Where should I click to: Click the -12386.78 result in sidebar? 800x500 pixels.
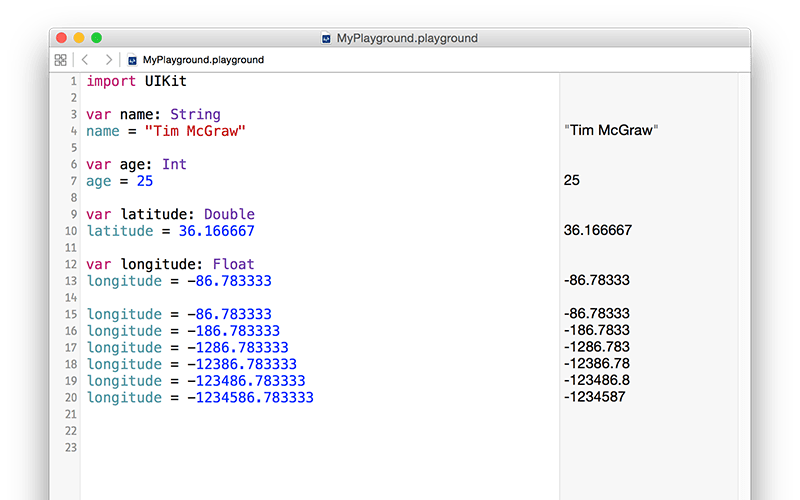tap(596, 363)
